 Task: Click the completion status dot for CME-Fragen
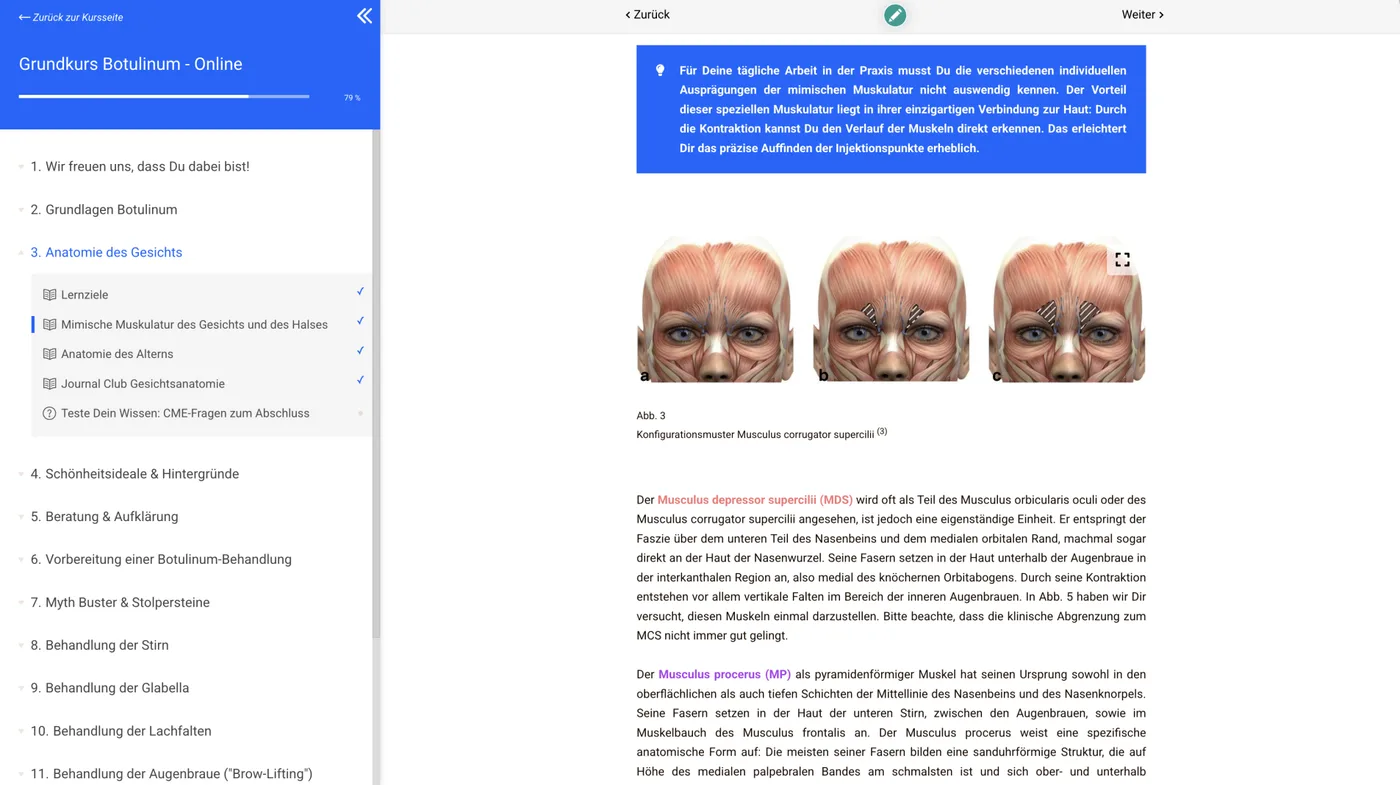[x=360, y=413]
